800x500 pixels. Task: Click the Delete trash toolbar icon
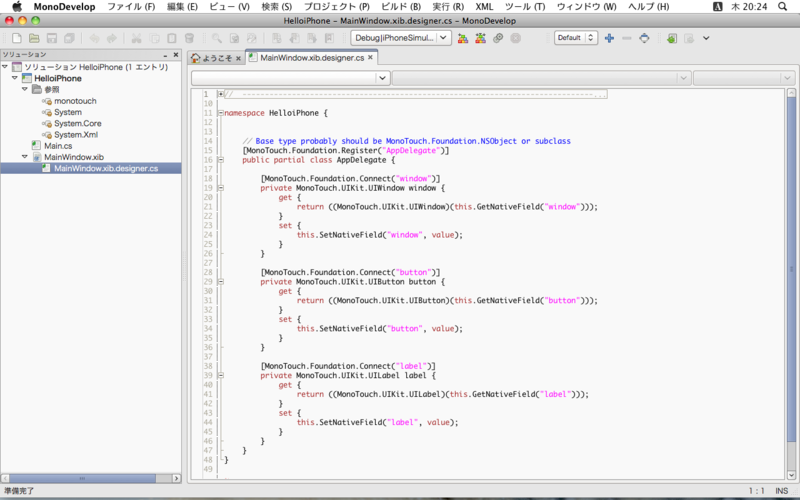pos(189,38)
